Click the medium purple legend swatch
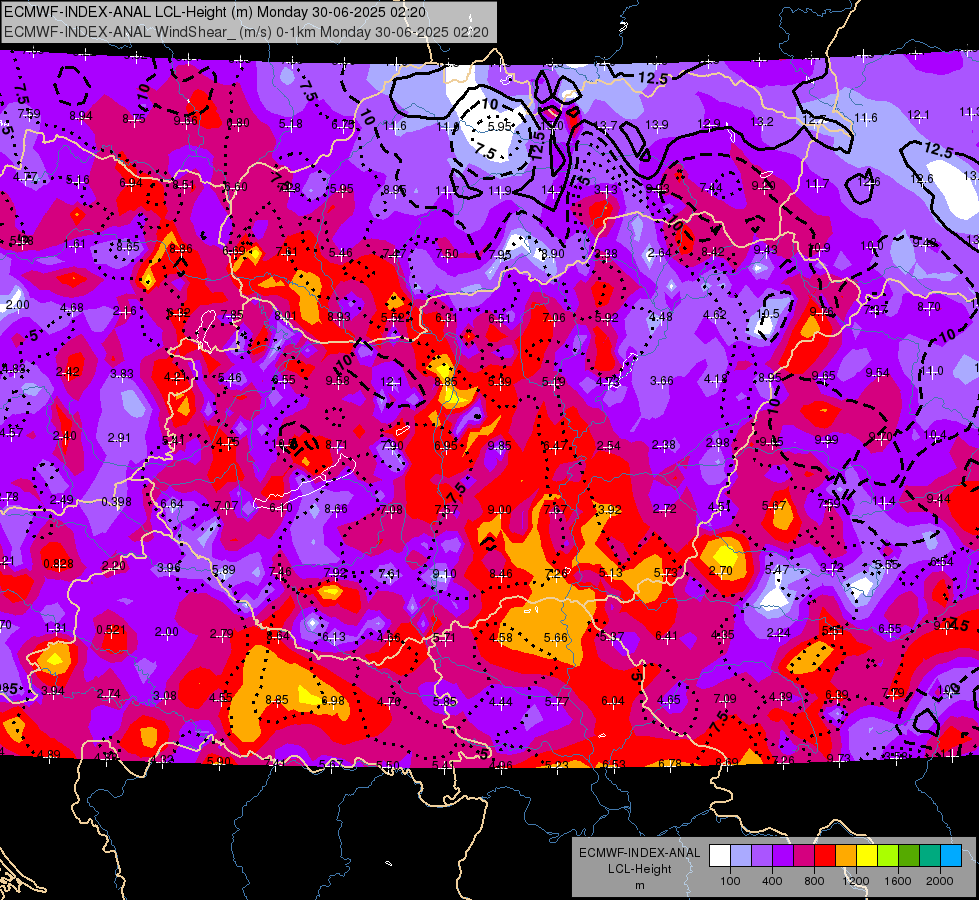Image resolution: width=979 pixels, height=900 pixels. click(x=762, y=856)
